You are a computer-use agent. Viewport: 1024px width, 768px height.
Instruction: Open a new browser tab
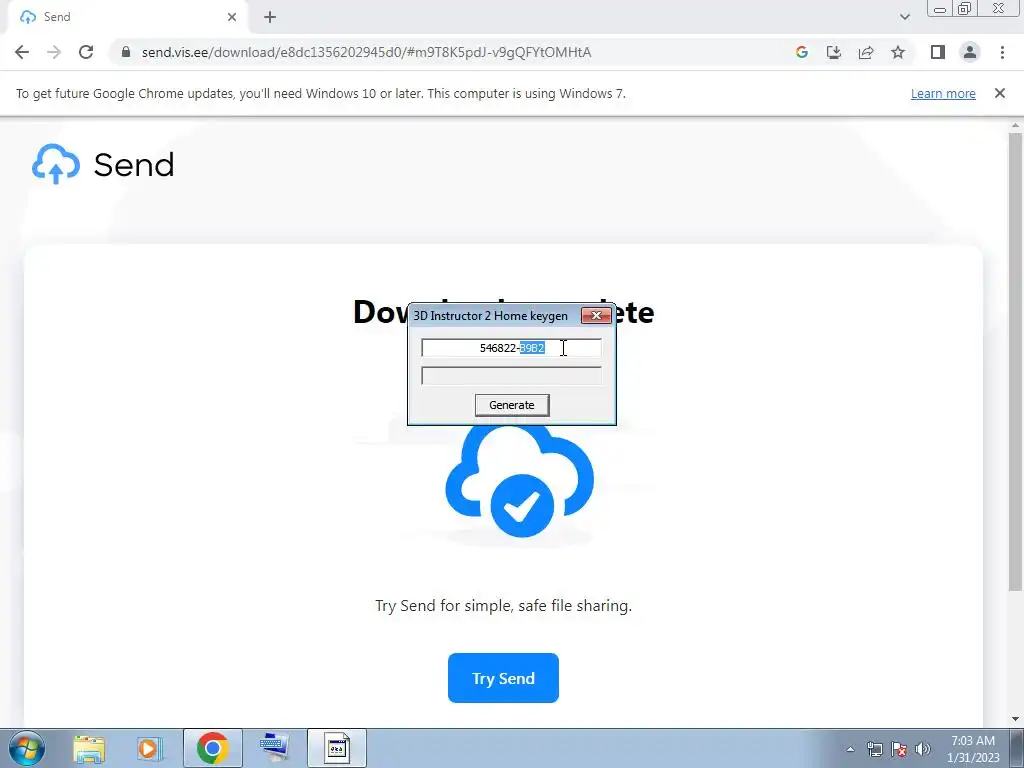270,17
